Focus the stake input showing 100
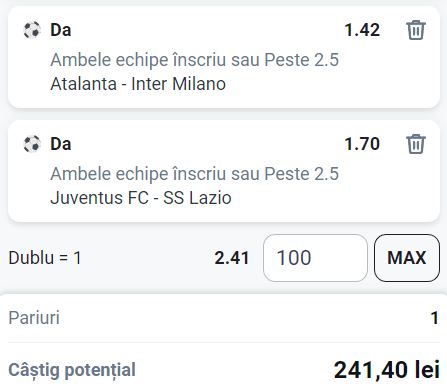 click(315, 258)
